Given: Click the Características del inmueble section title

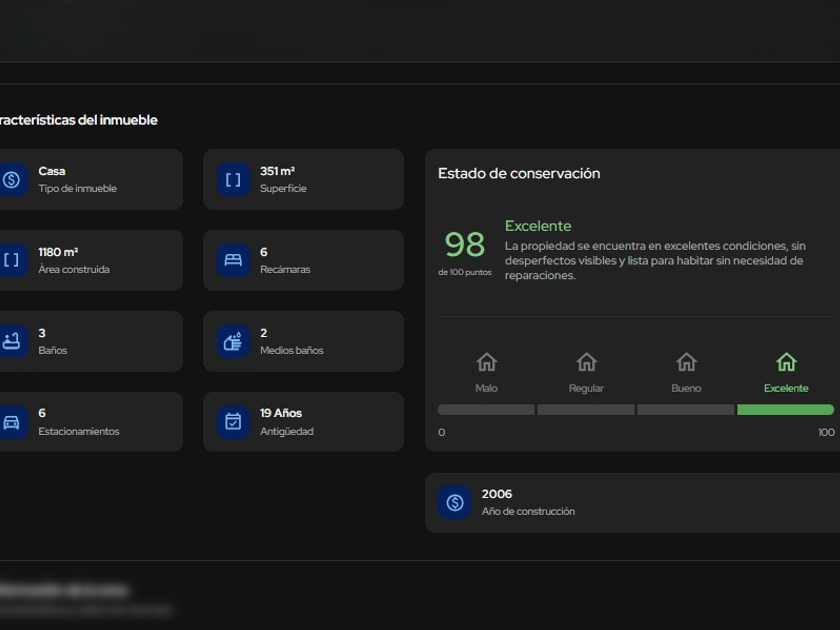Looking at the screenshot, I should (x=78, y=120).
